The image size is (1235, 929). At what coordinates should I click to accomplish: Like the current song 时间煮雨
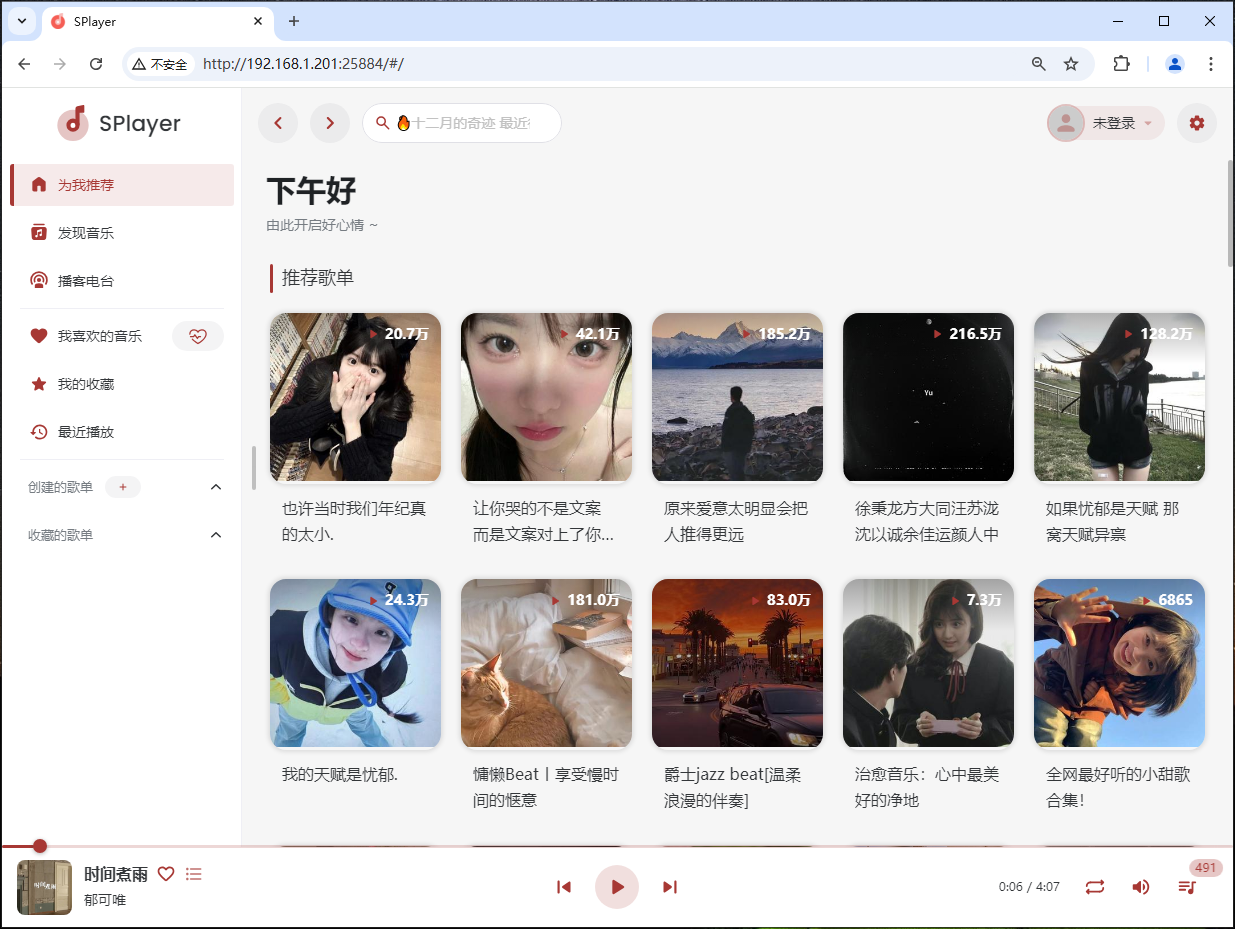pyautogui.click(x=166, y=873)
